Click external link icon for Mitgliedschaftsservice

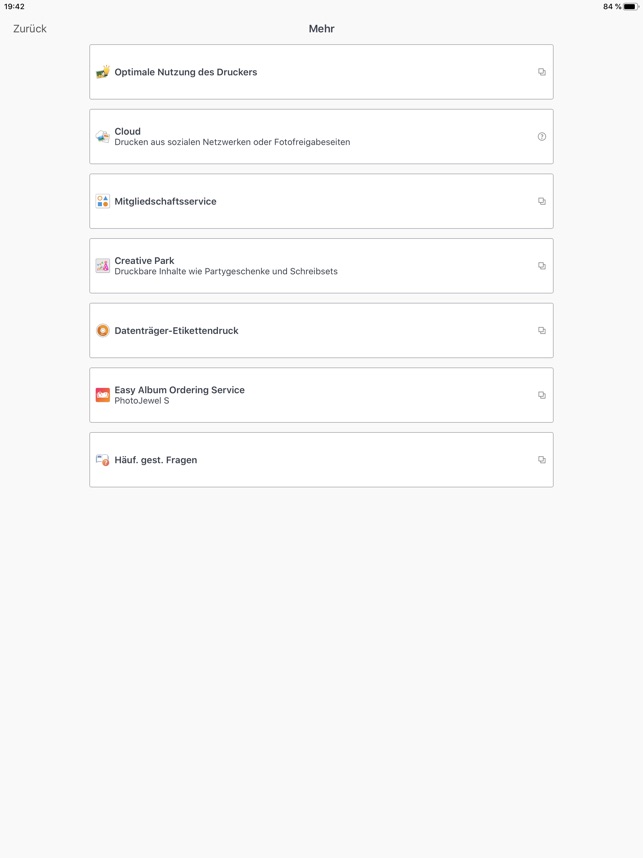click(x=542, y=201)
